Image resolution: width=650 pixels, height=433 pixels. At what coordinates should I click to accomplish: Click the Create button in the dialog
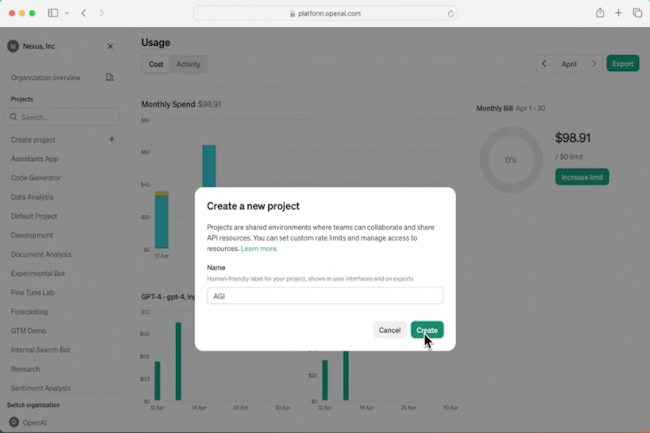(x=426, y=330)
